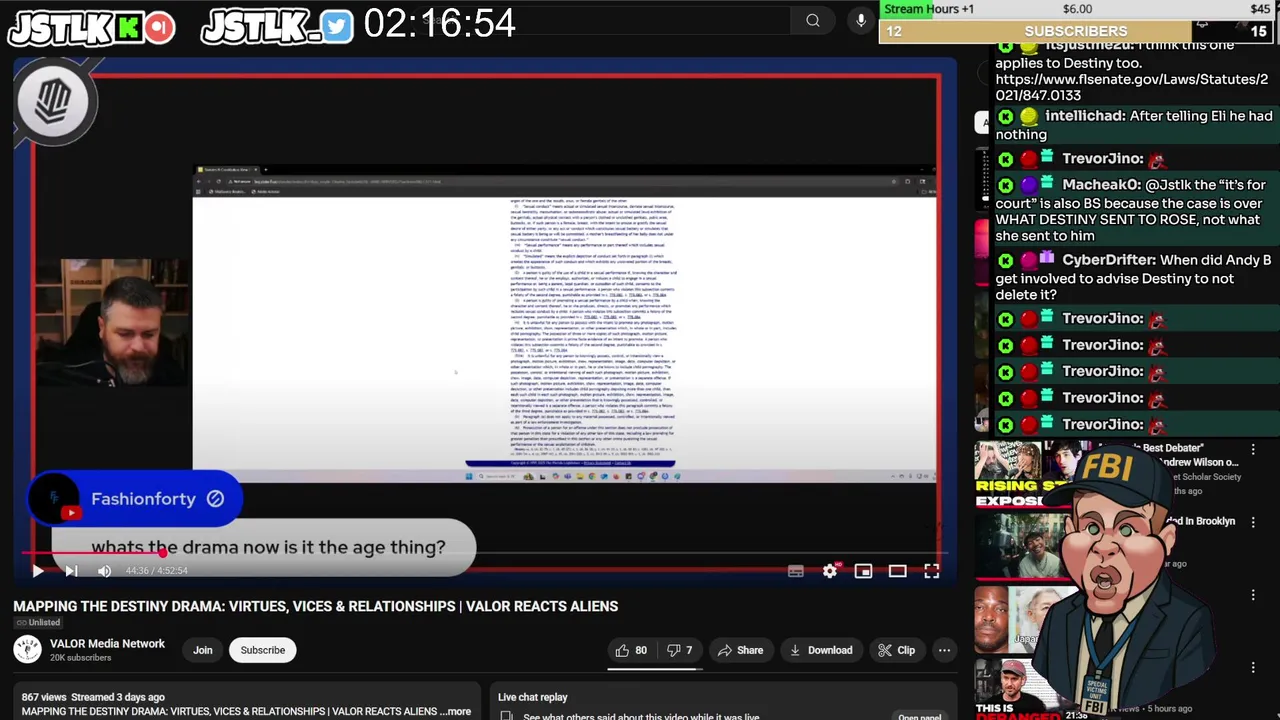This screenshot has height=720, width=1280.
Task: Clip a segment with the Clip button
Action: pos(896,650)
